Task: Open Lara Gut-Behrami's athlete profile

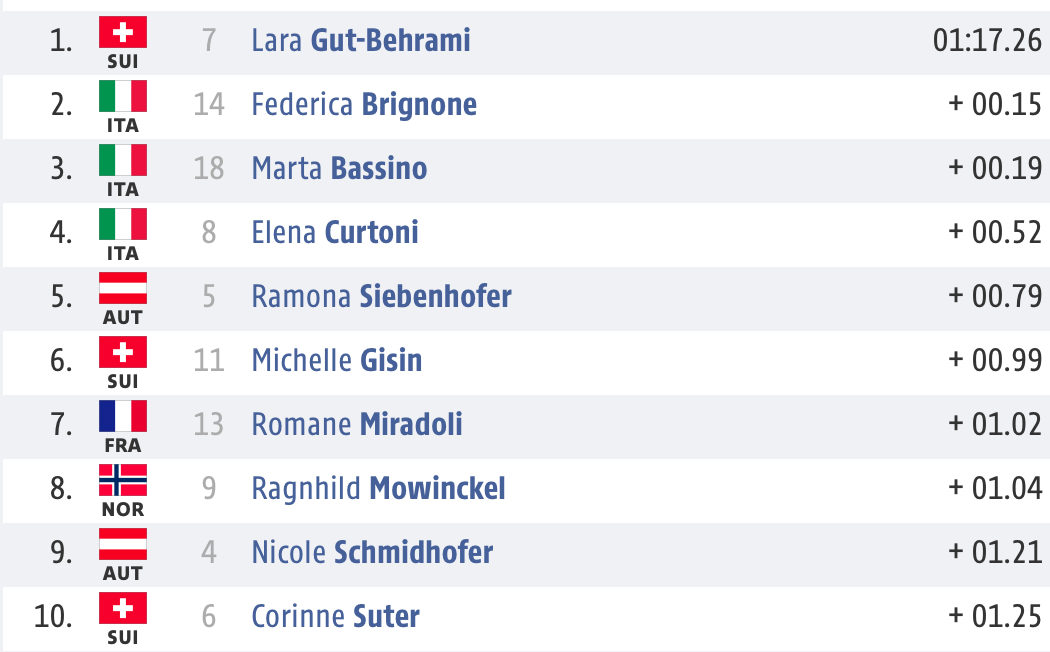Action: pos(361,40)
